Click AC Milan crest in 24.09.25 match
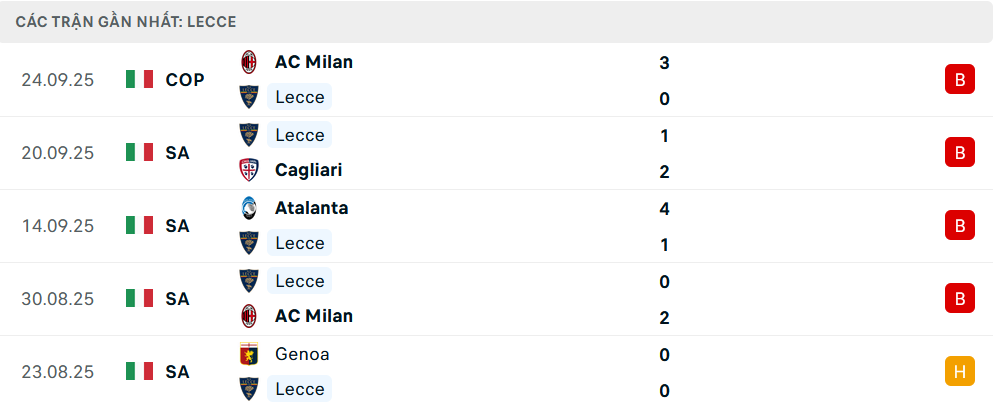 (x=249, y=62)
